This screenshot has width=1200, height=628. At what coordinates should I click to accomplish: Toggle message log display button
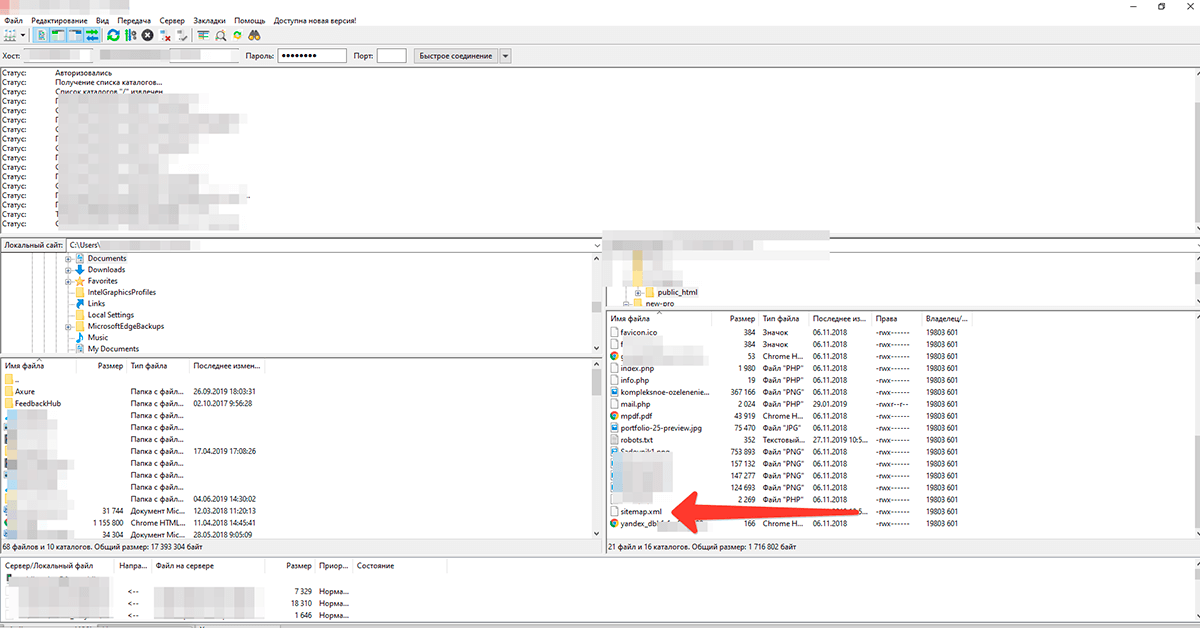tap(41, 35)
